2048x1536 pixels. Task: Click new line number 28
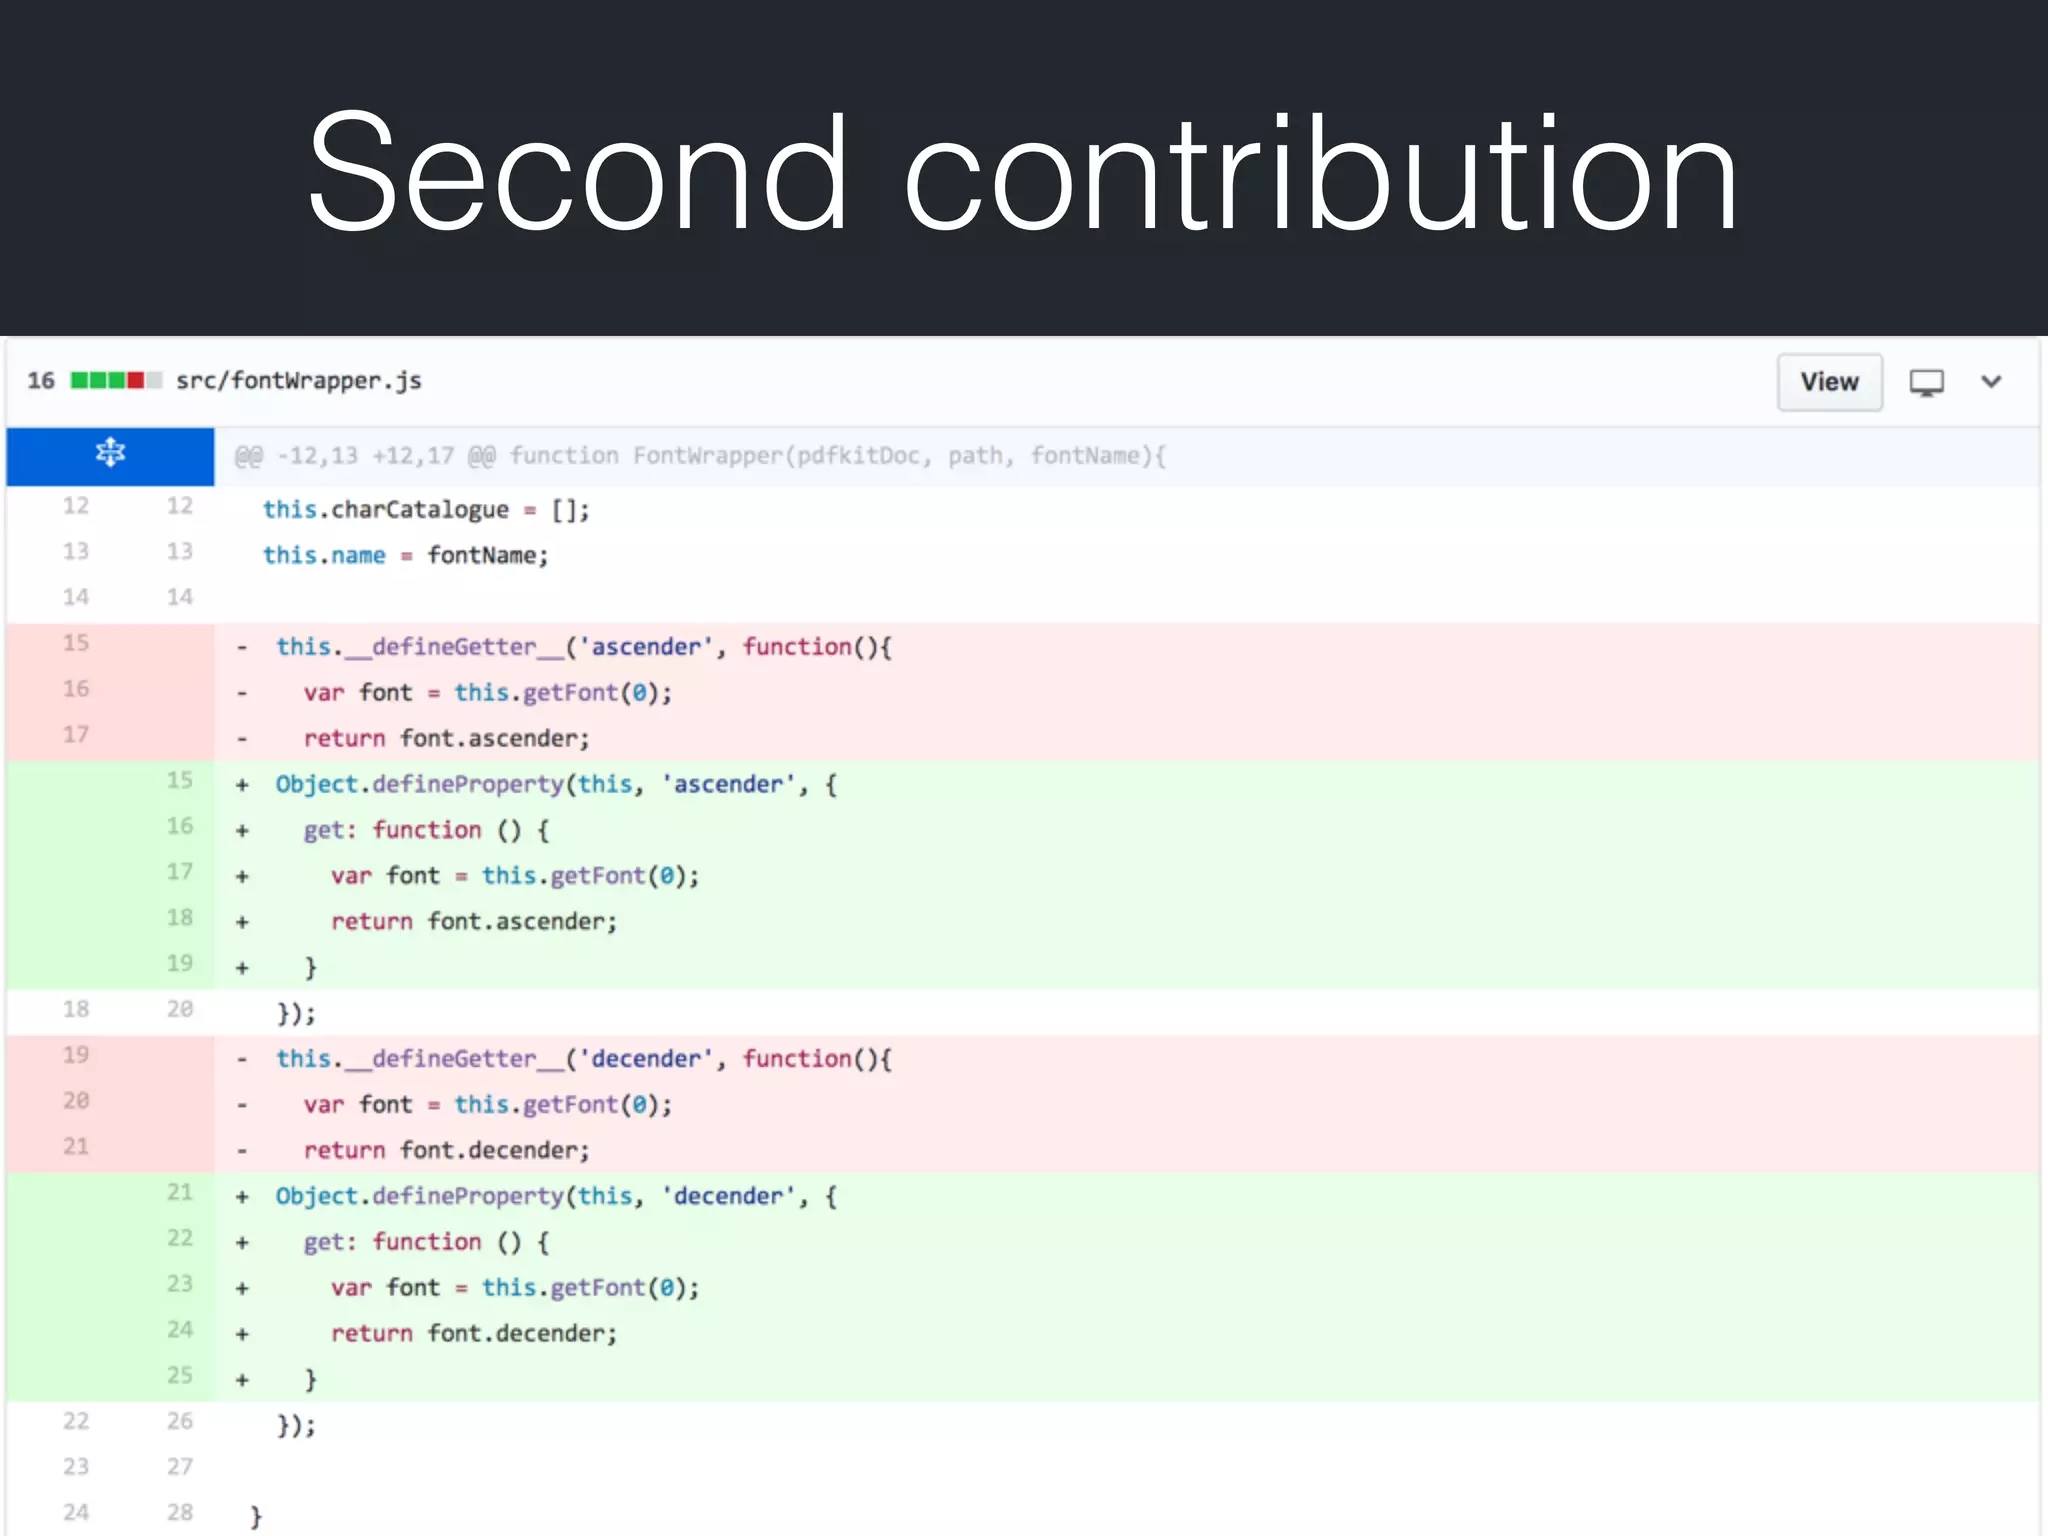coord(180,1513)
